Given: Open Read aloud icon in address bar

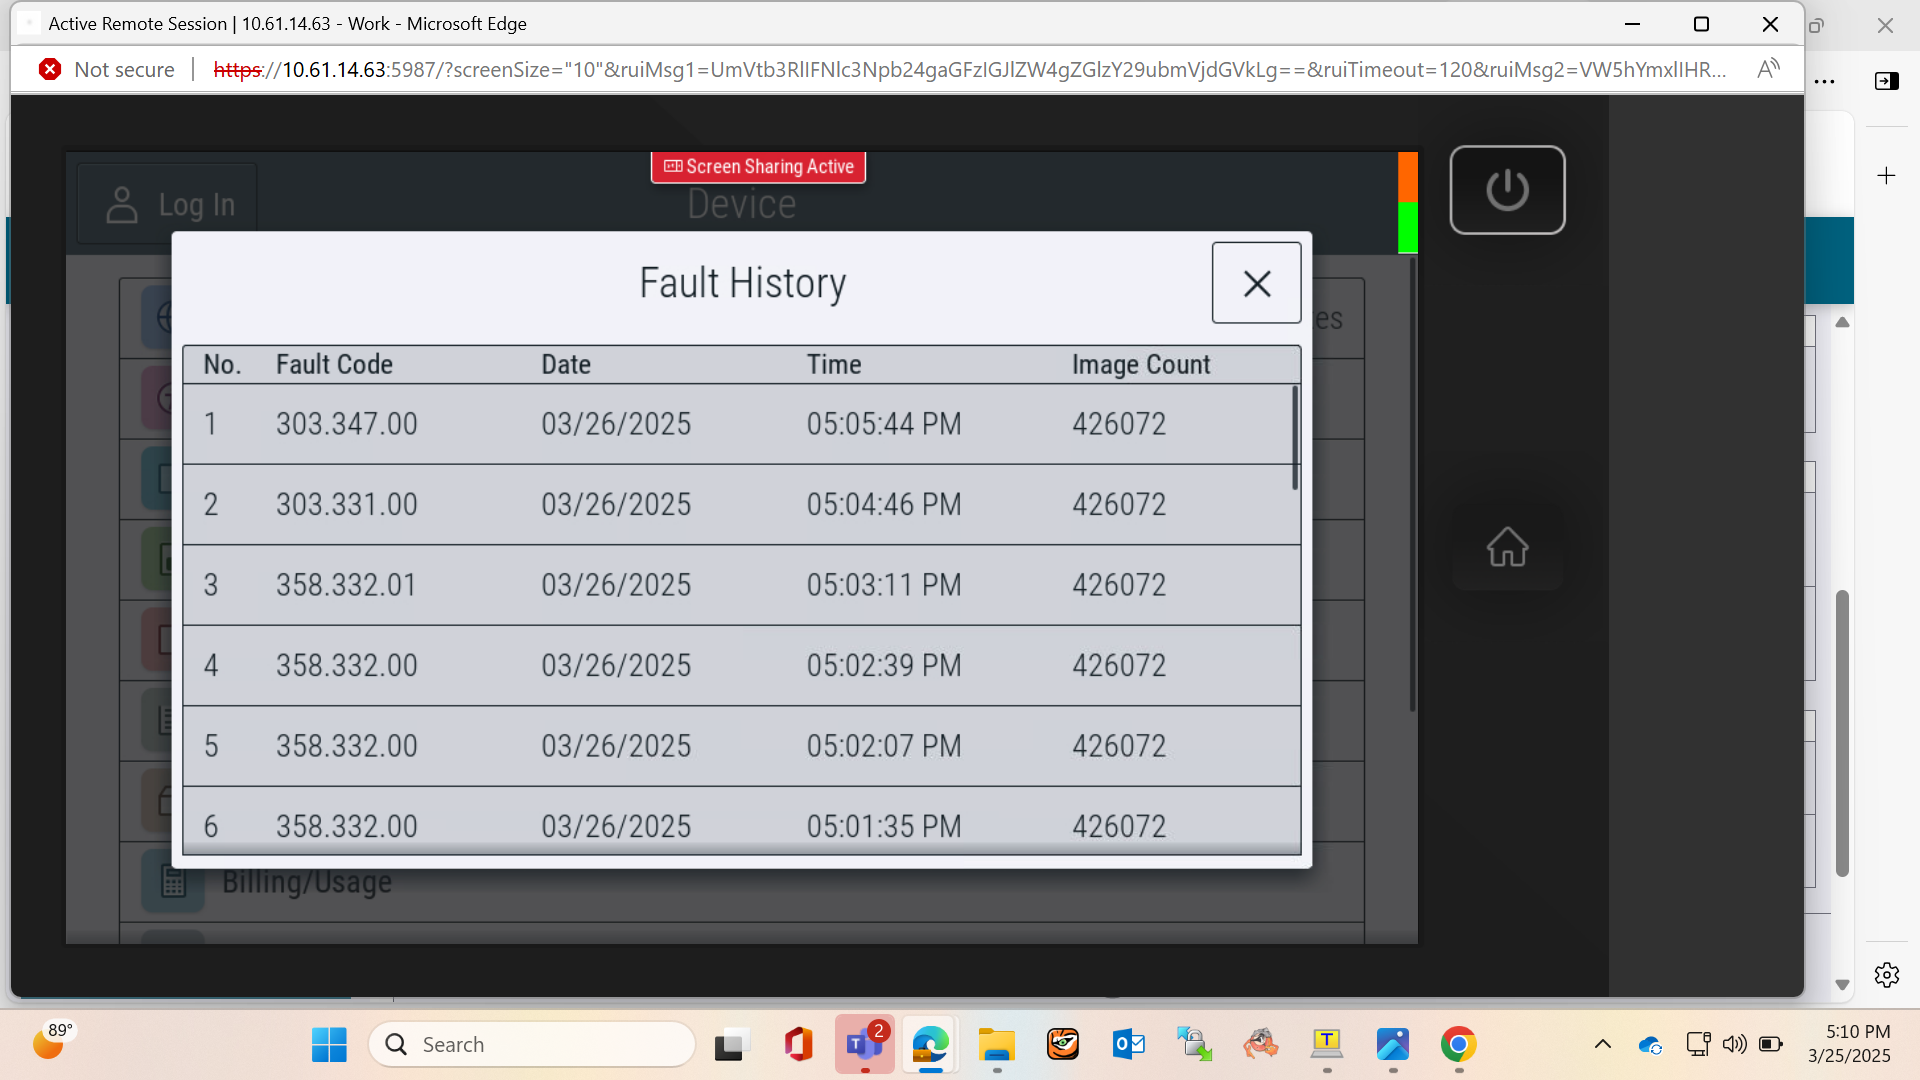Looking at the screenshot, I should tap(1768, 69).
